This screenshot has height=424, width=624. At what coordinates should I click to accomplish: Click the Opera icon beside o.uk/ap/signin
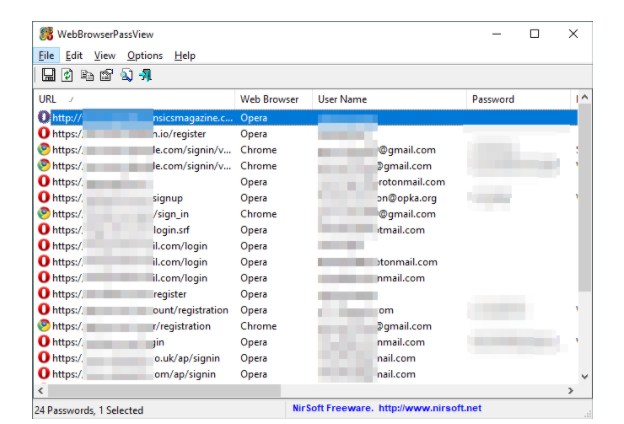[44, 358]
